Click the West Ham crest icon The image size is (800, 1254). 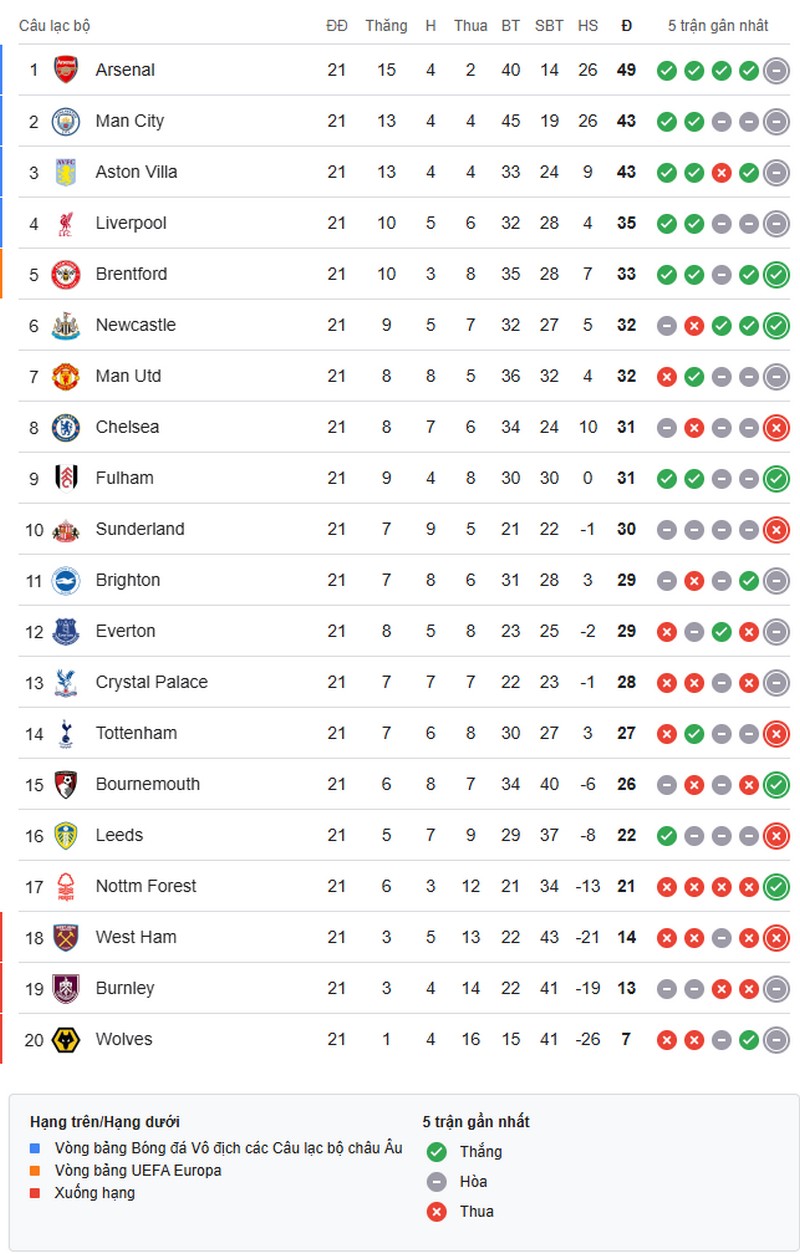pyautogui.click(x=65, y=937)
